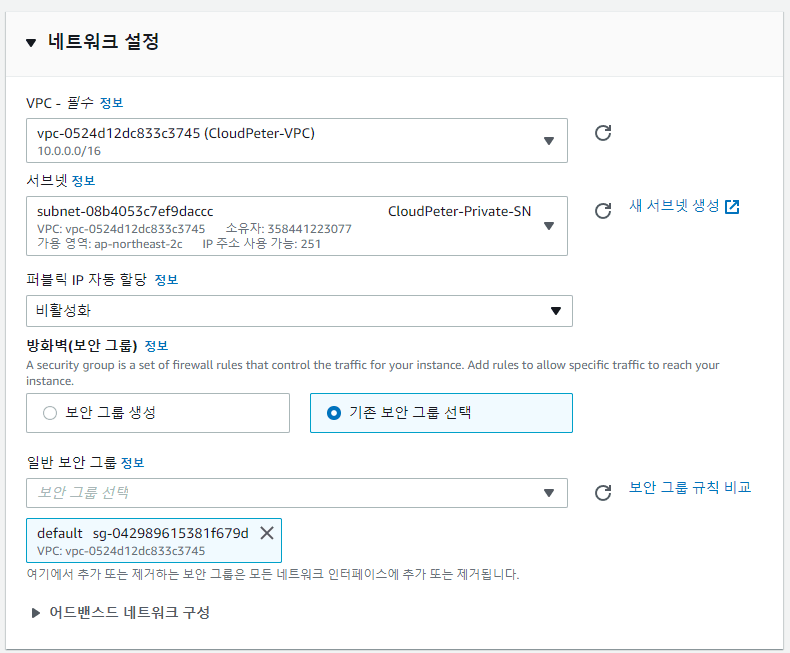Image resolution: width=790 pixels, height=653 pixels.
Task: Refresh the VPC list
Action: (x=603, y=133)
